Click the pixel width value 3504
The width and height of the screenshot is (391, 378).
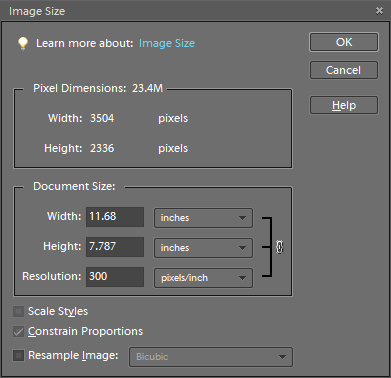[102, 118]
